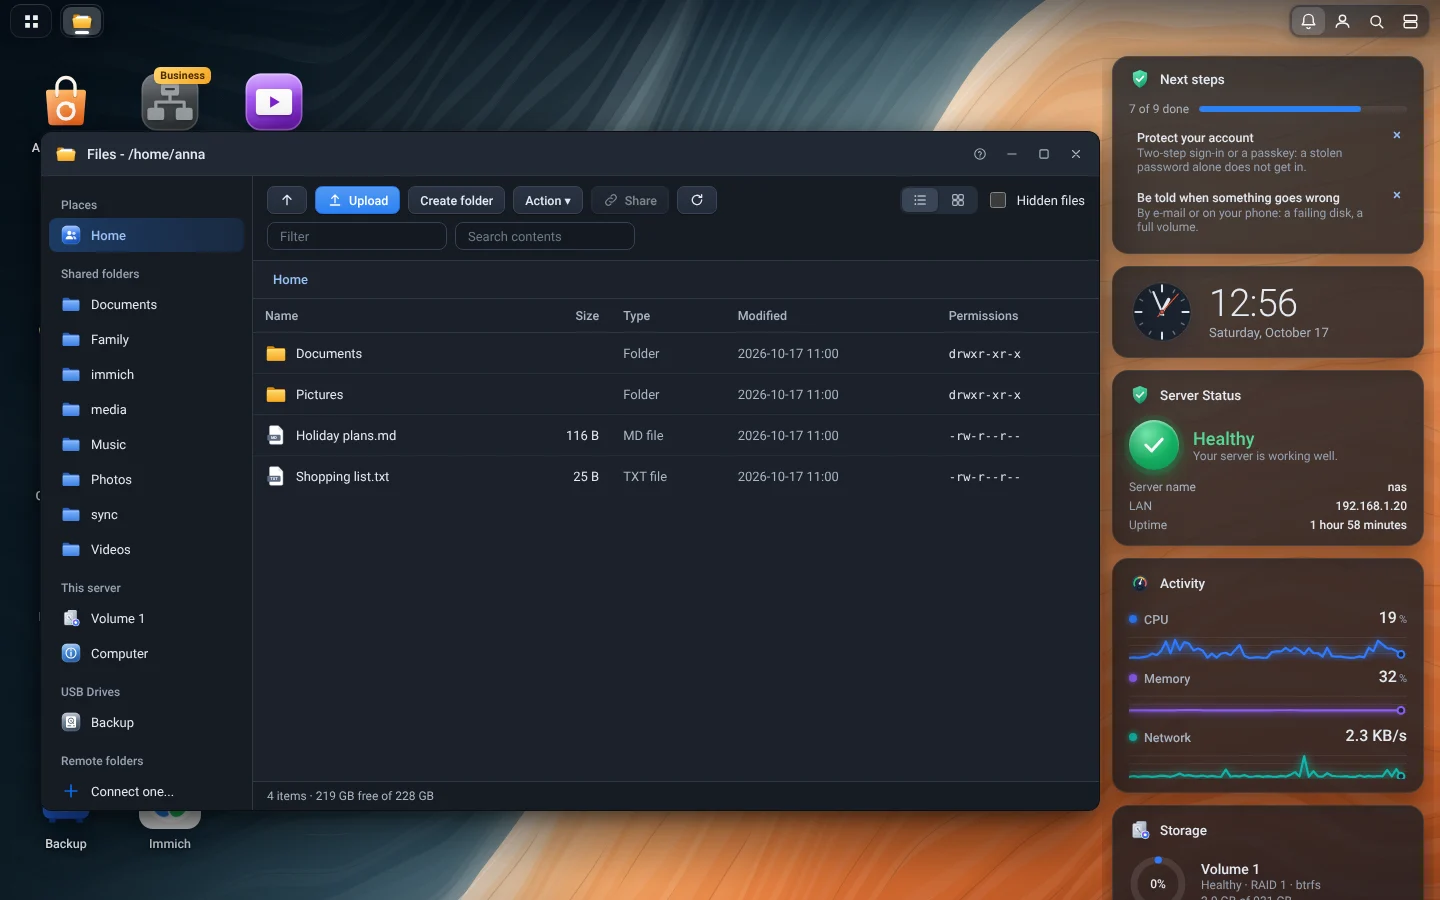This screenshot has height=900, width=1440.
Task: Go up one folder level arrow
Action: pyautogui.click(x=287, y=200)
